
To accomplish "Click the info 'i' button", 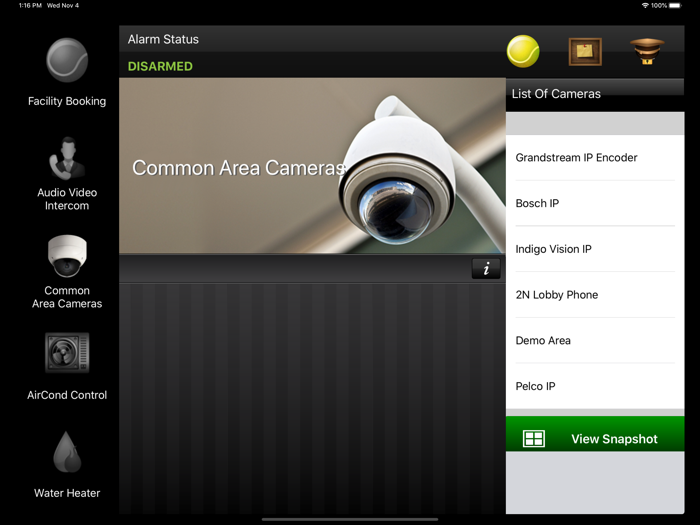I will [486, 269].
